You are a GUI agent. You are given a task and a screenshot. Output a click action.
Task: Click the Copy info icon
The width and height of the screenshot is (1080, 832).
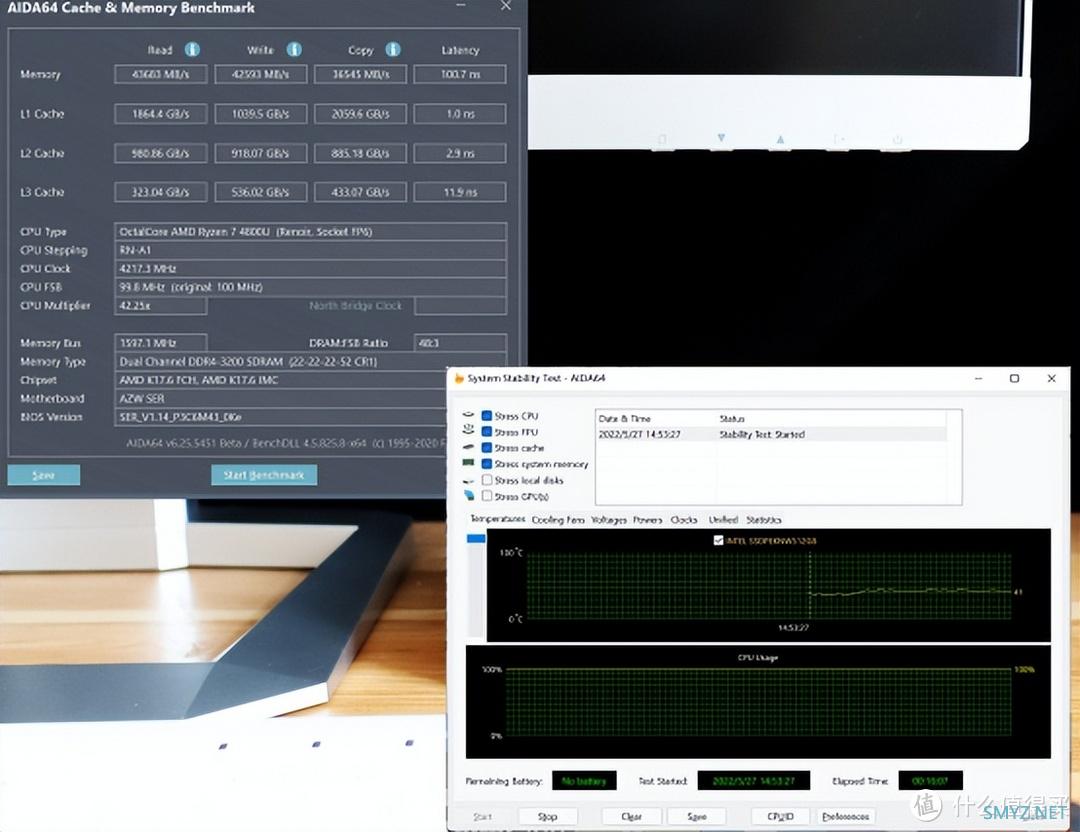[x=393, y=49]
